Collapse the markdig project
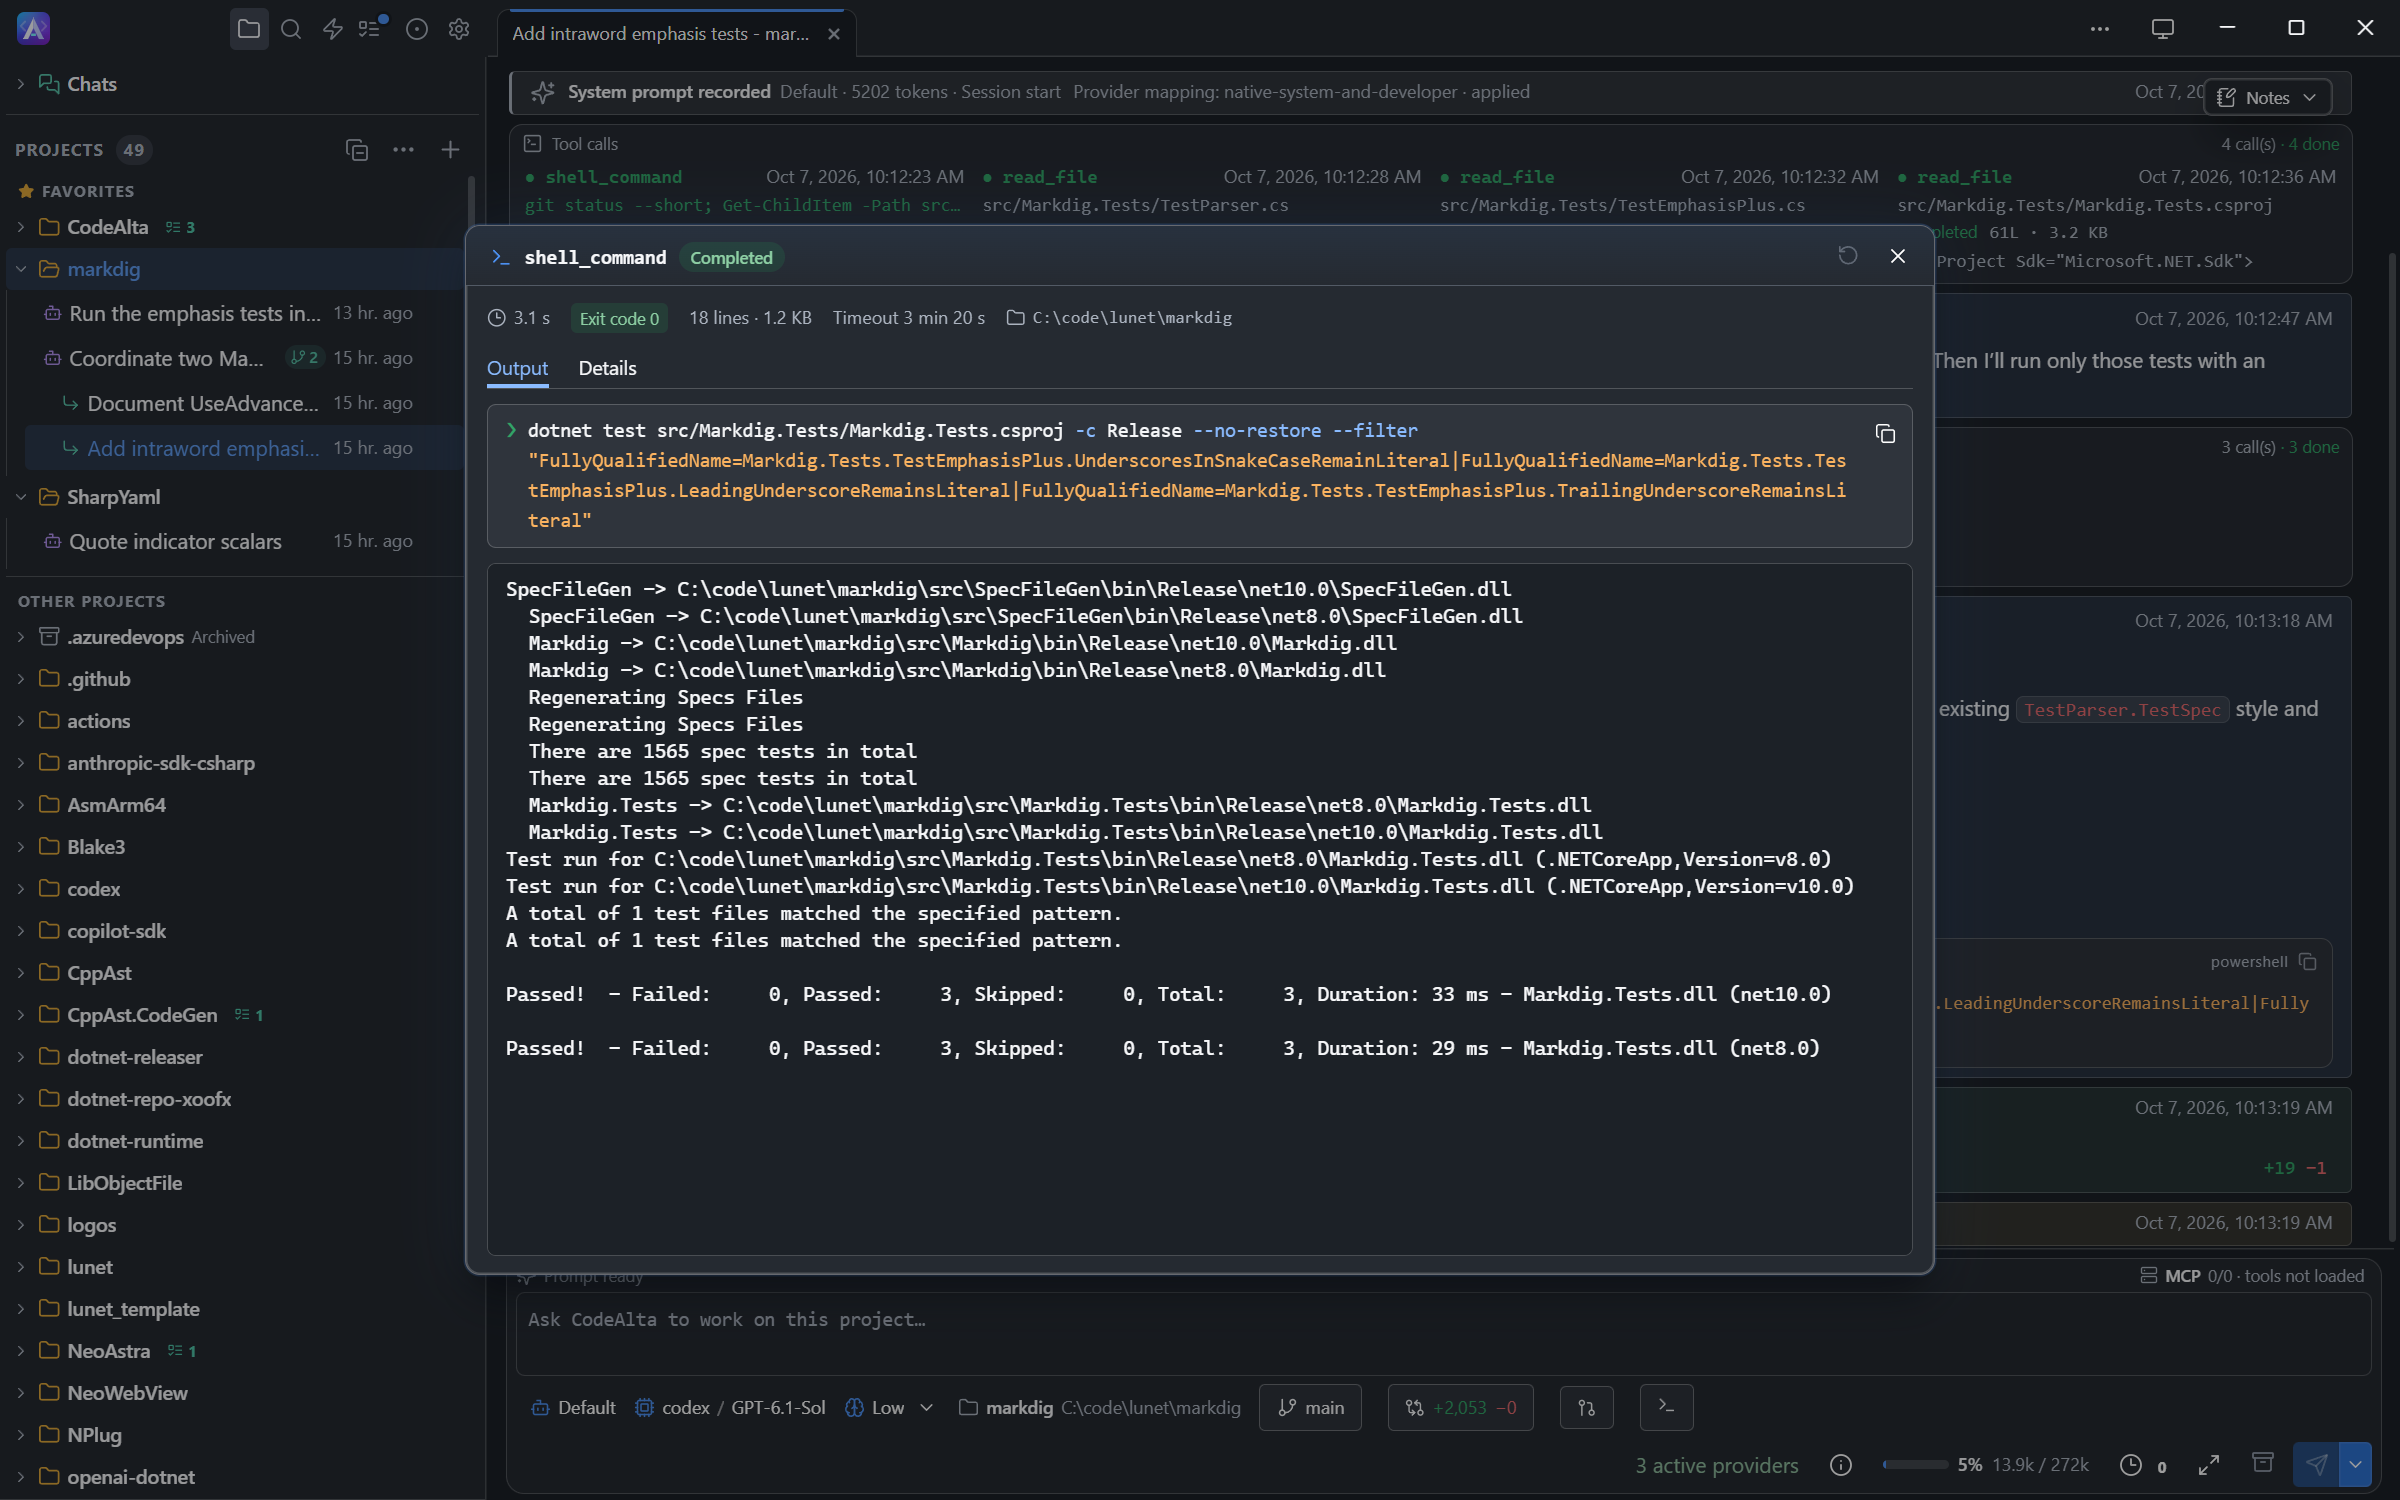This screenshot has width=2400, height=1500. click(21, 269)
